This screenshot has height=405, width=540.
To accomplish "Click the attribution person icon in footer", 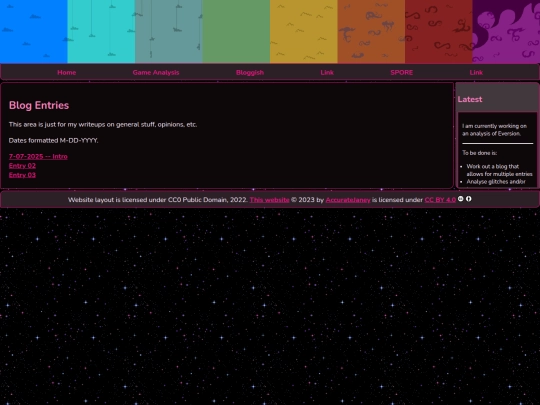I will pos(468,199).
